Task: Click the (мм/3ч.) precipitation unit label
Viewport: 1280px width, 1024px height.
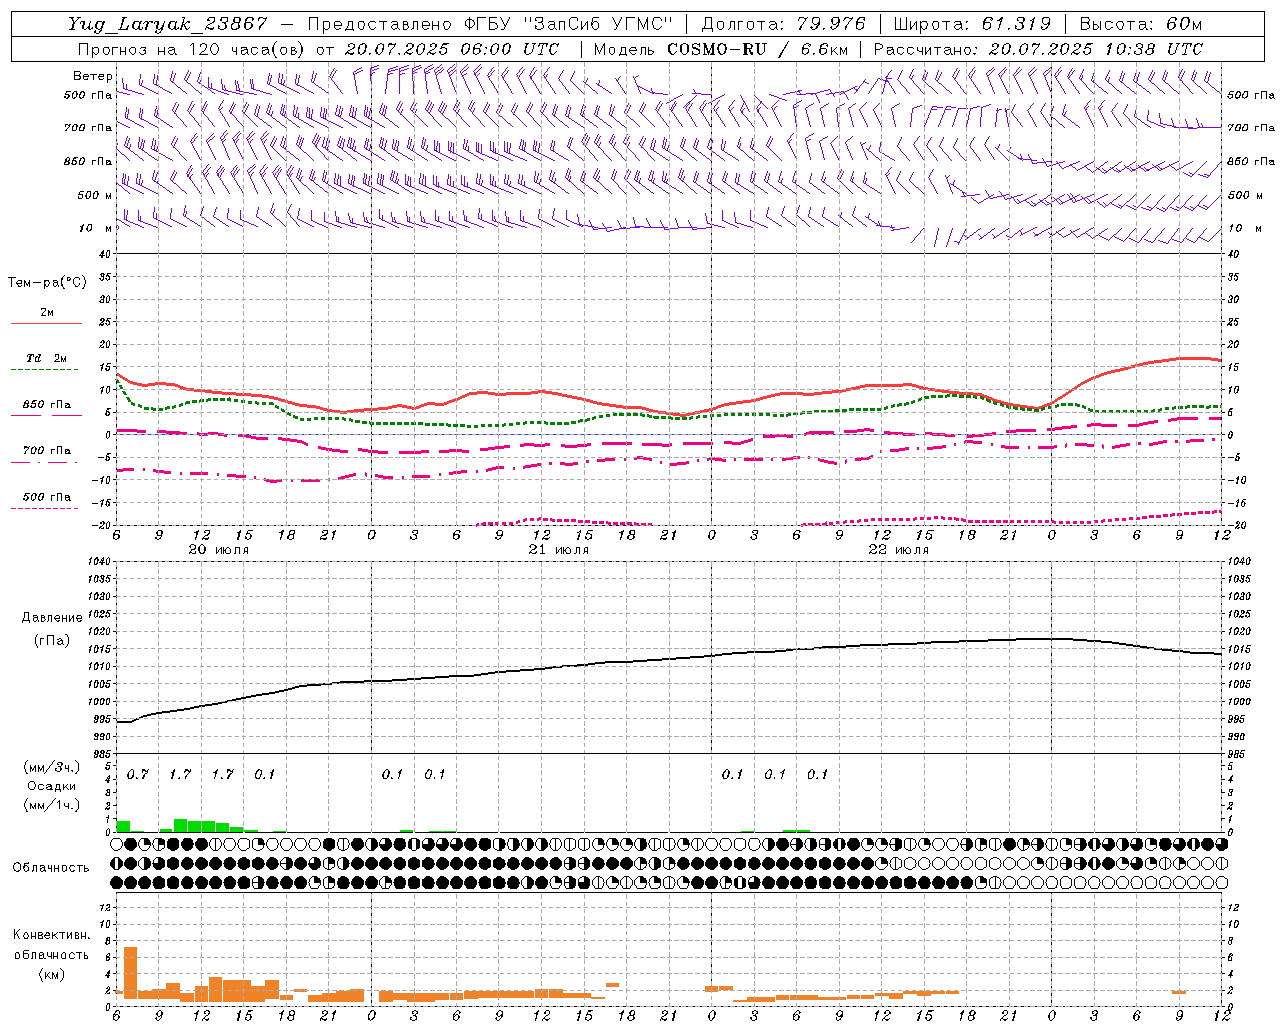Action: (52, 767)
